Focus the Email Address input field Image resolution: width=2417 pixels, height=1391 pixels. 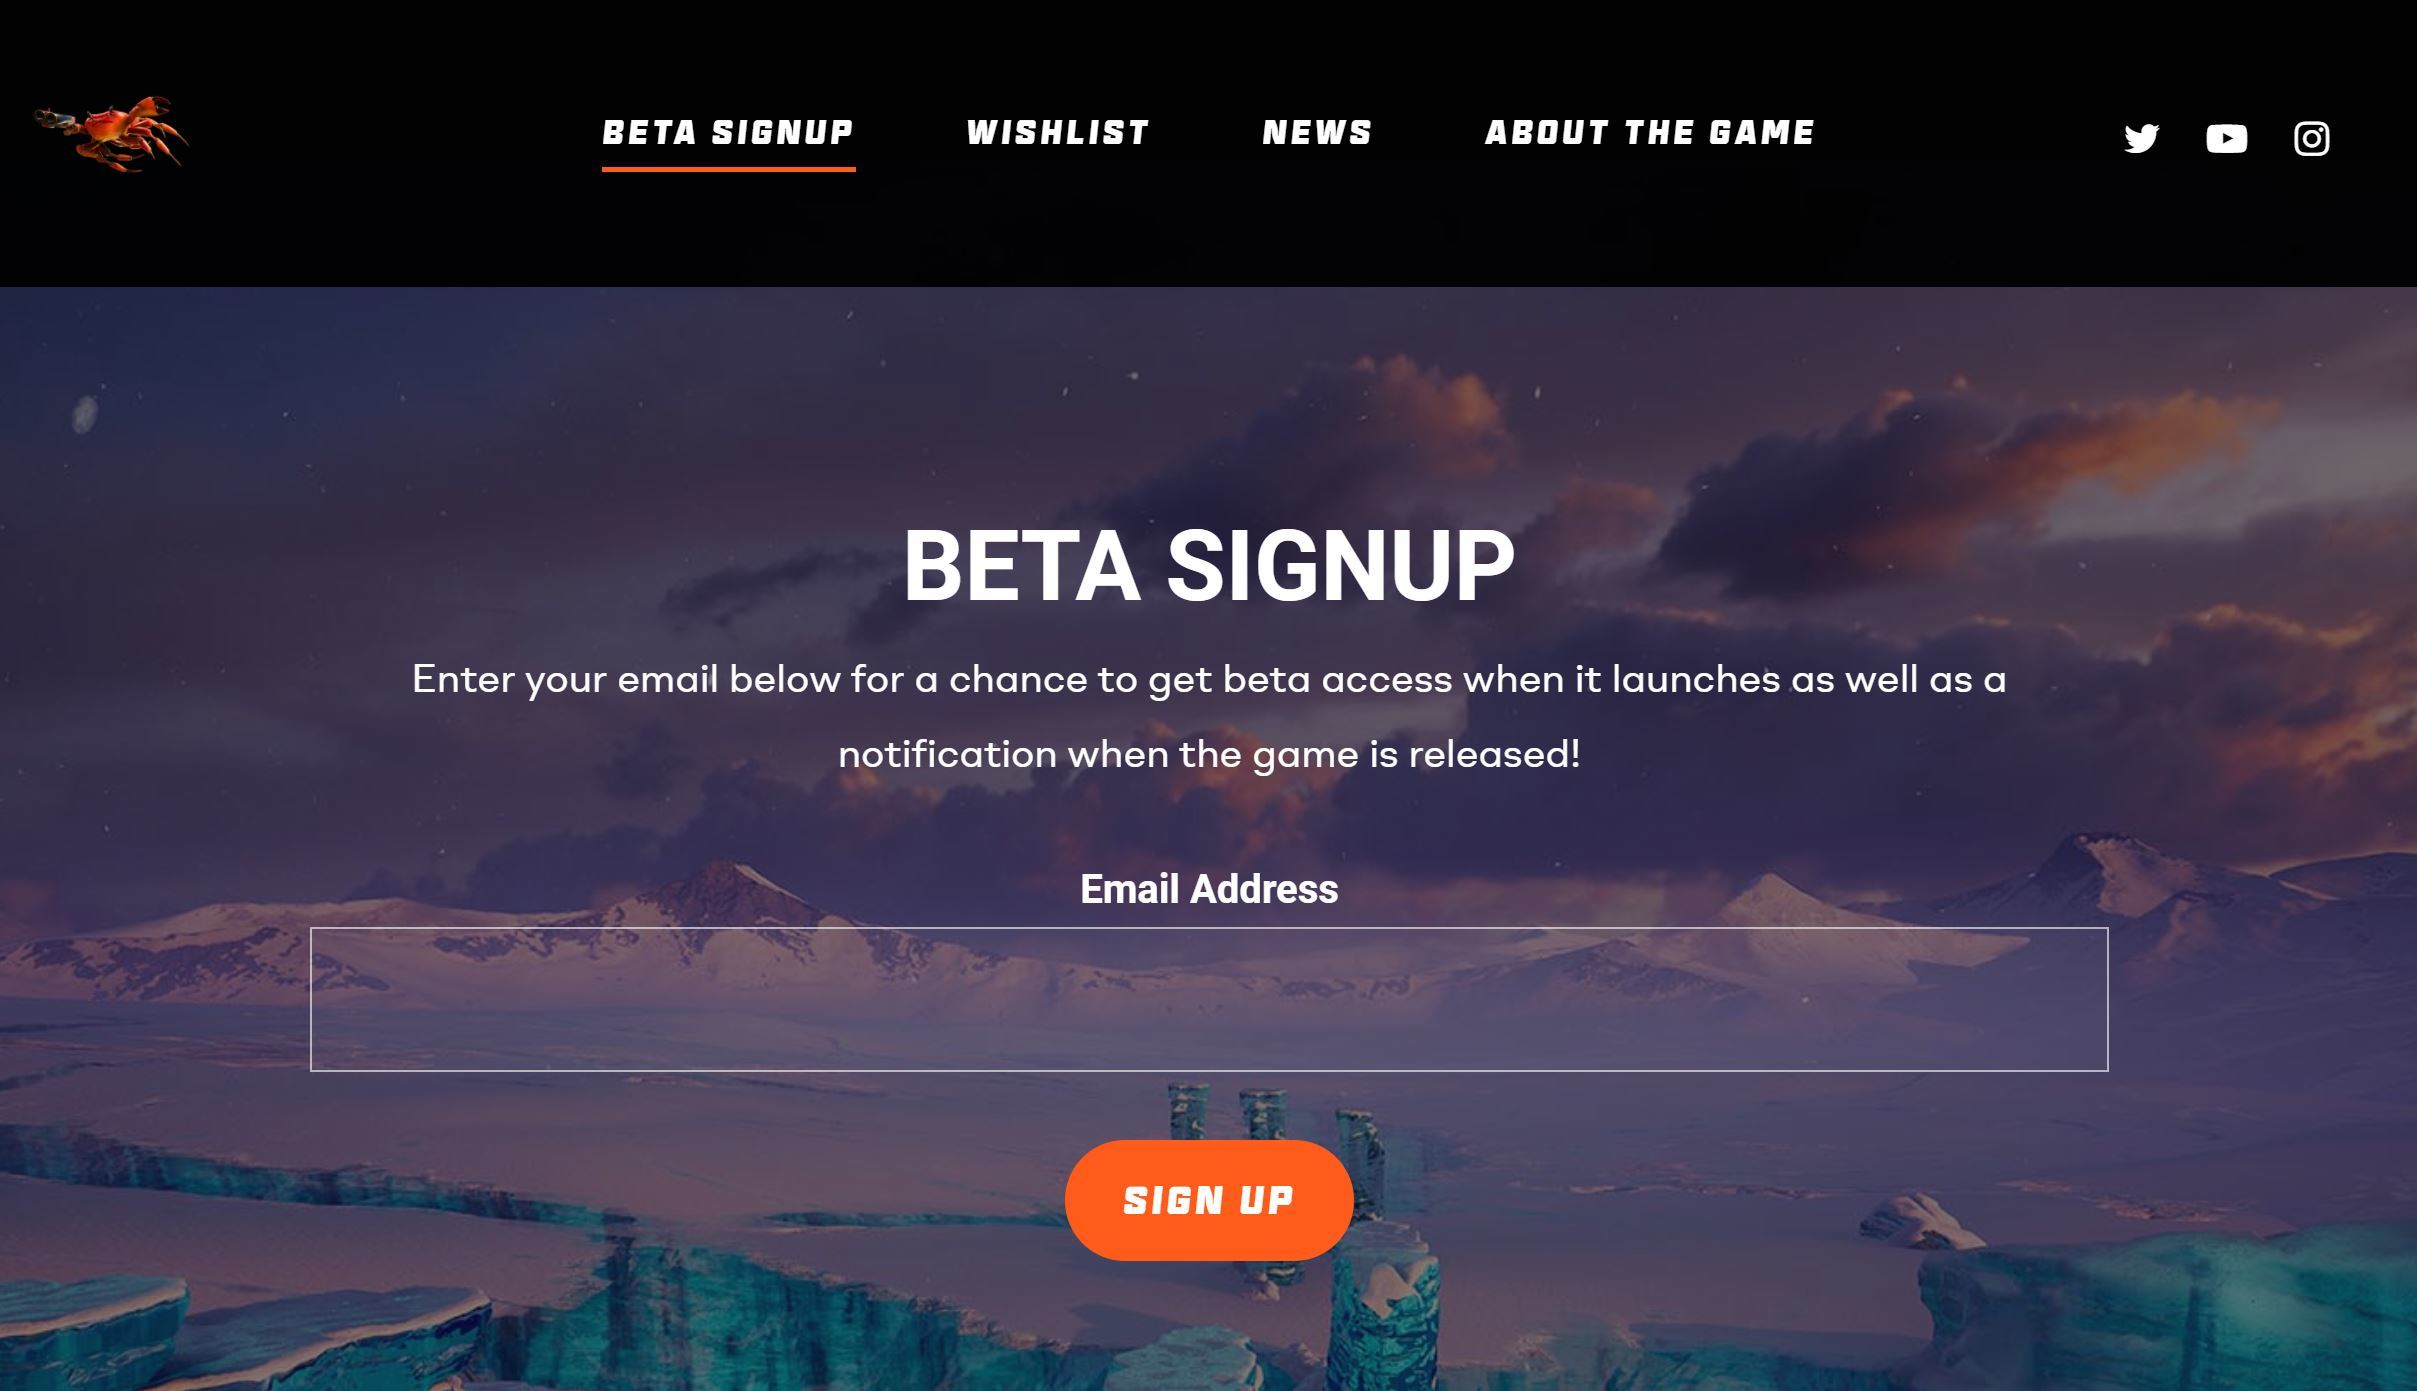pos(1209,999)
